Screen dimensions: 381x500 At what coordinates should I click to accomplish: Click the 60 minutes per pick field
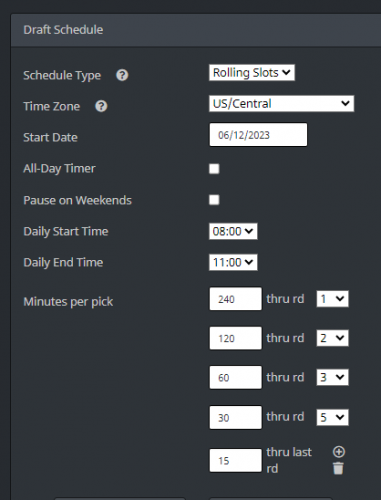click(236, 377)
